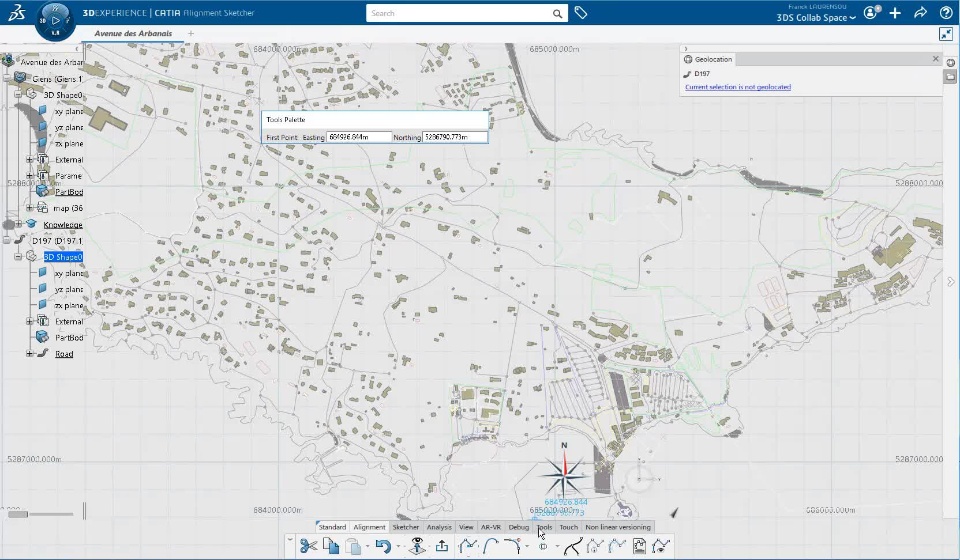Expand the map node in tree

29,208
